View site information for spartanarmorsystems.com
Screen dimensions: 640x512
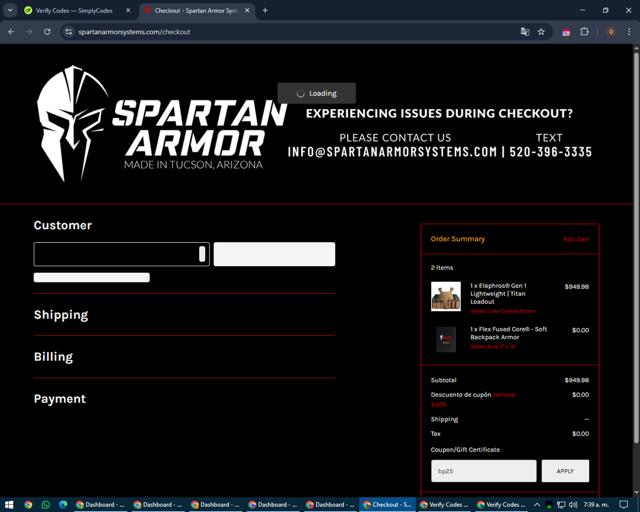click(69, 32)
